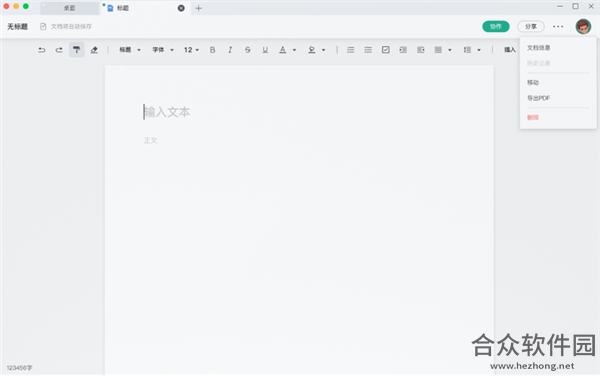The width and height of the screenshot is (600, 376).
Task: Toggle the three-dots more menu
Action: pyautogui.click(x=558, y=26)
